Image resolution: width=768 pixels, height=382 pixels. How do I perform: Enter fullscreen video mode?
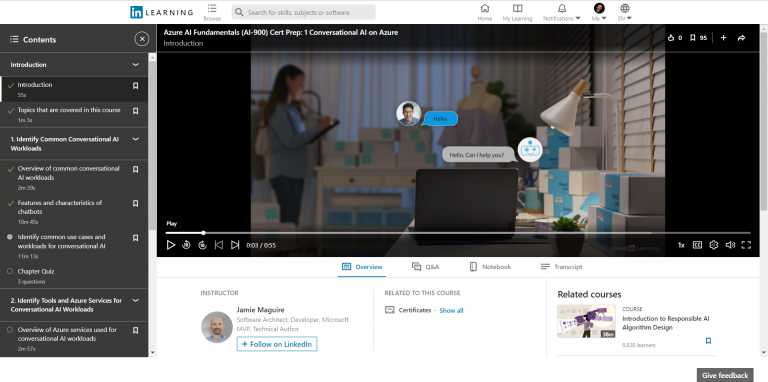746,245
